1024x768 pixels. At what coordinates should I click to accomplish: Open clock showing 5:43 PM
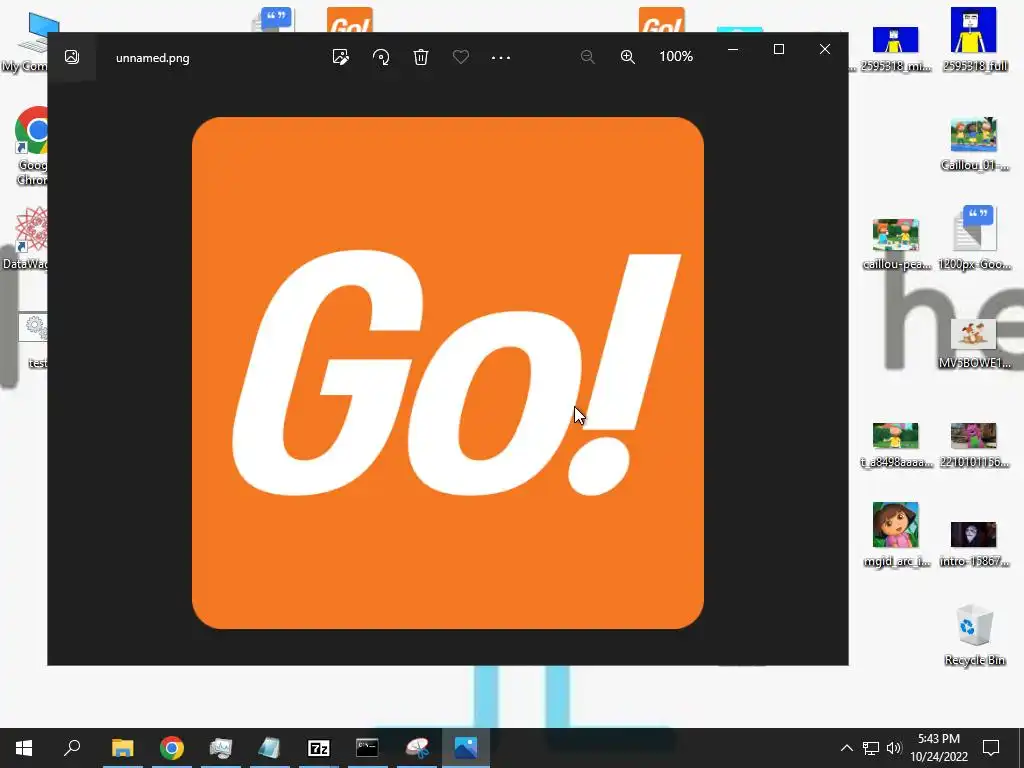[939, 748]
